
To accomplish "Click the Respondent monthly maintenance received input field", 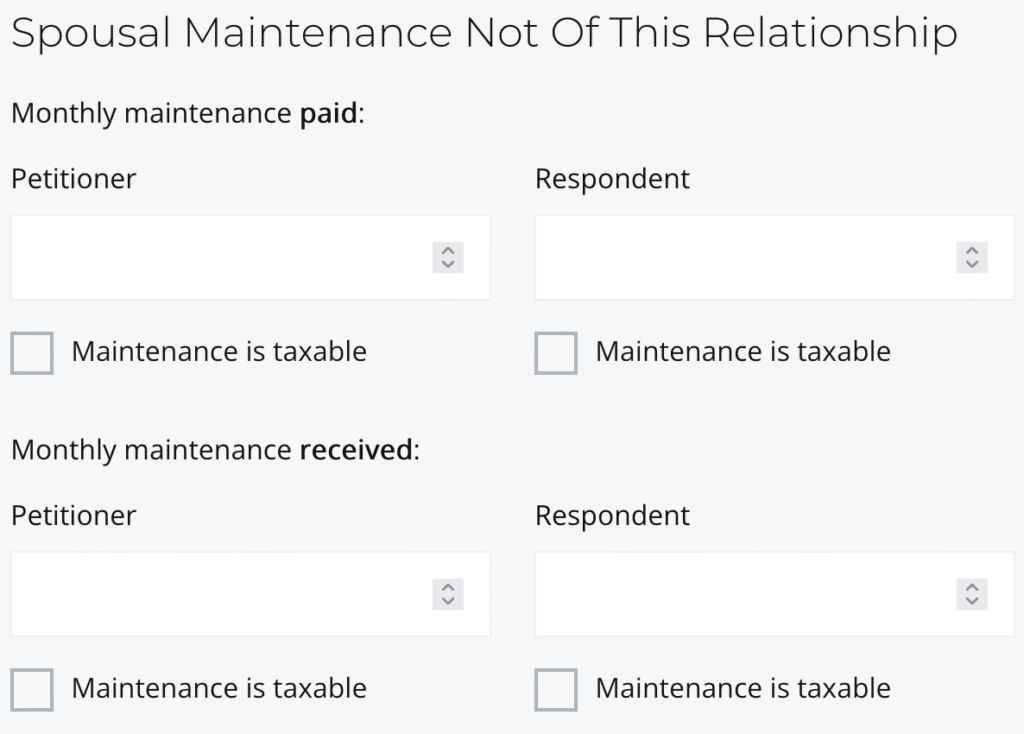I will 744,594.
